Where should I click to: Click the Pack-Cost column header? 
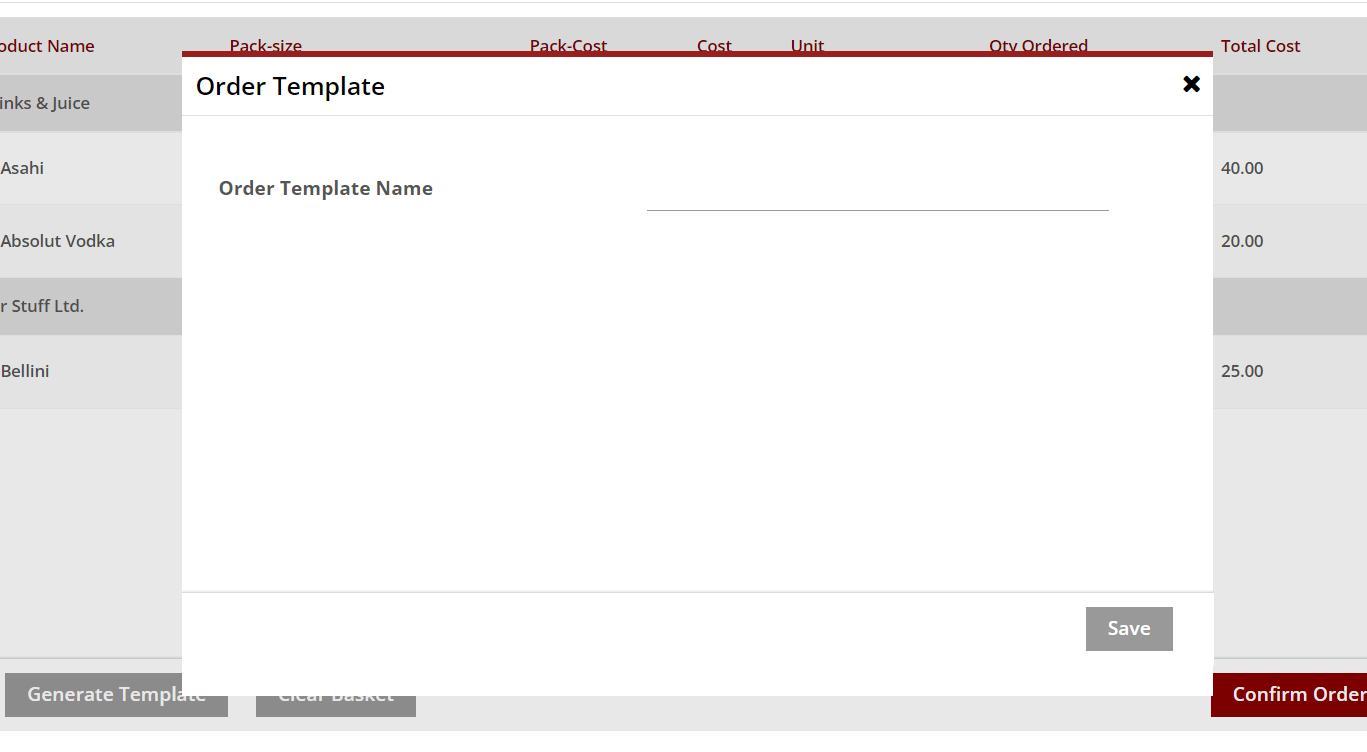coord(568,45)
